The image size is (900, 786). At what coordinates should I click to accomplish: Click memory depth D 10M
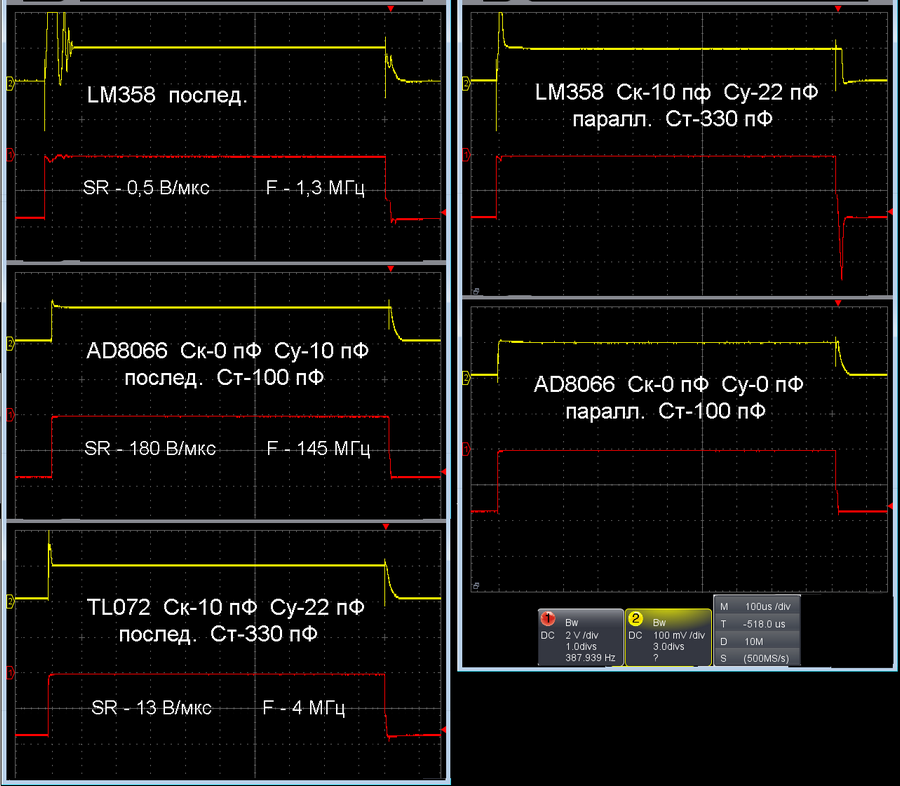757,641
